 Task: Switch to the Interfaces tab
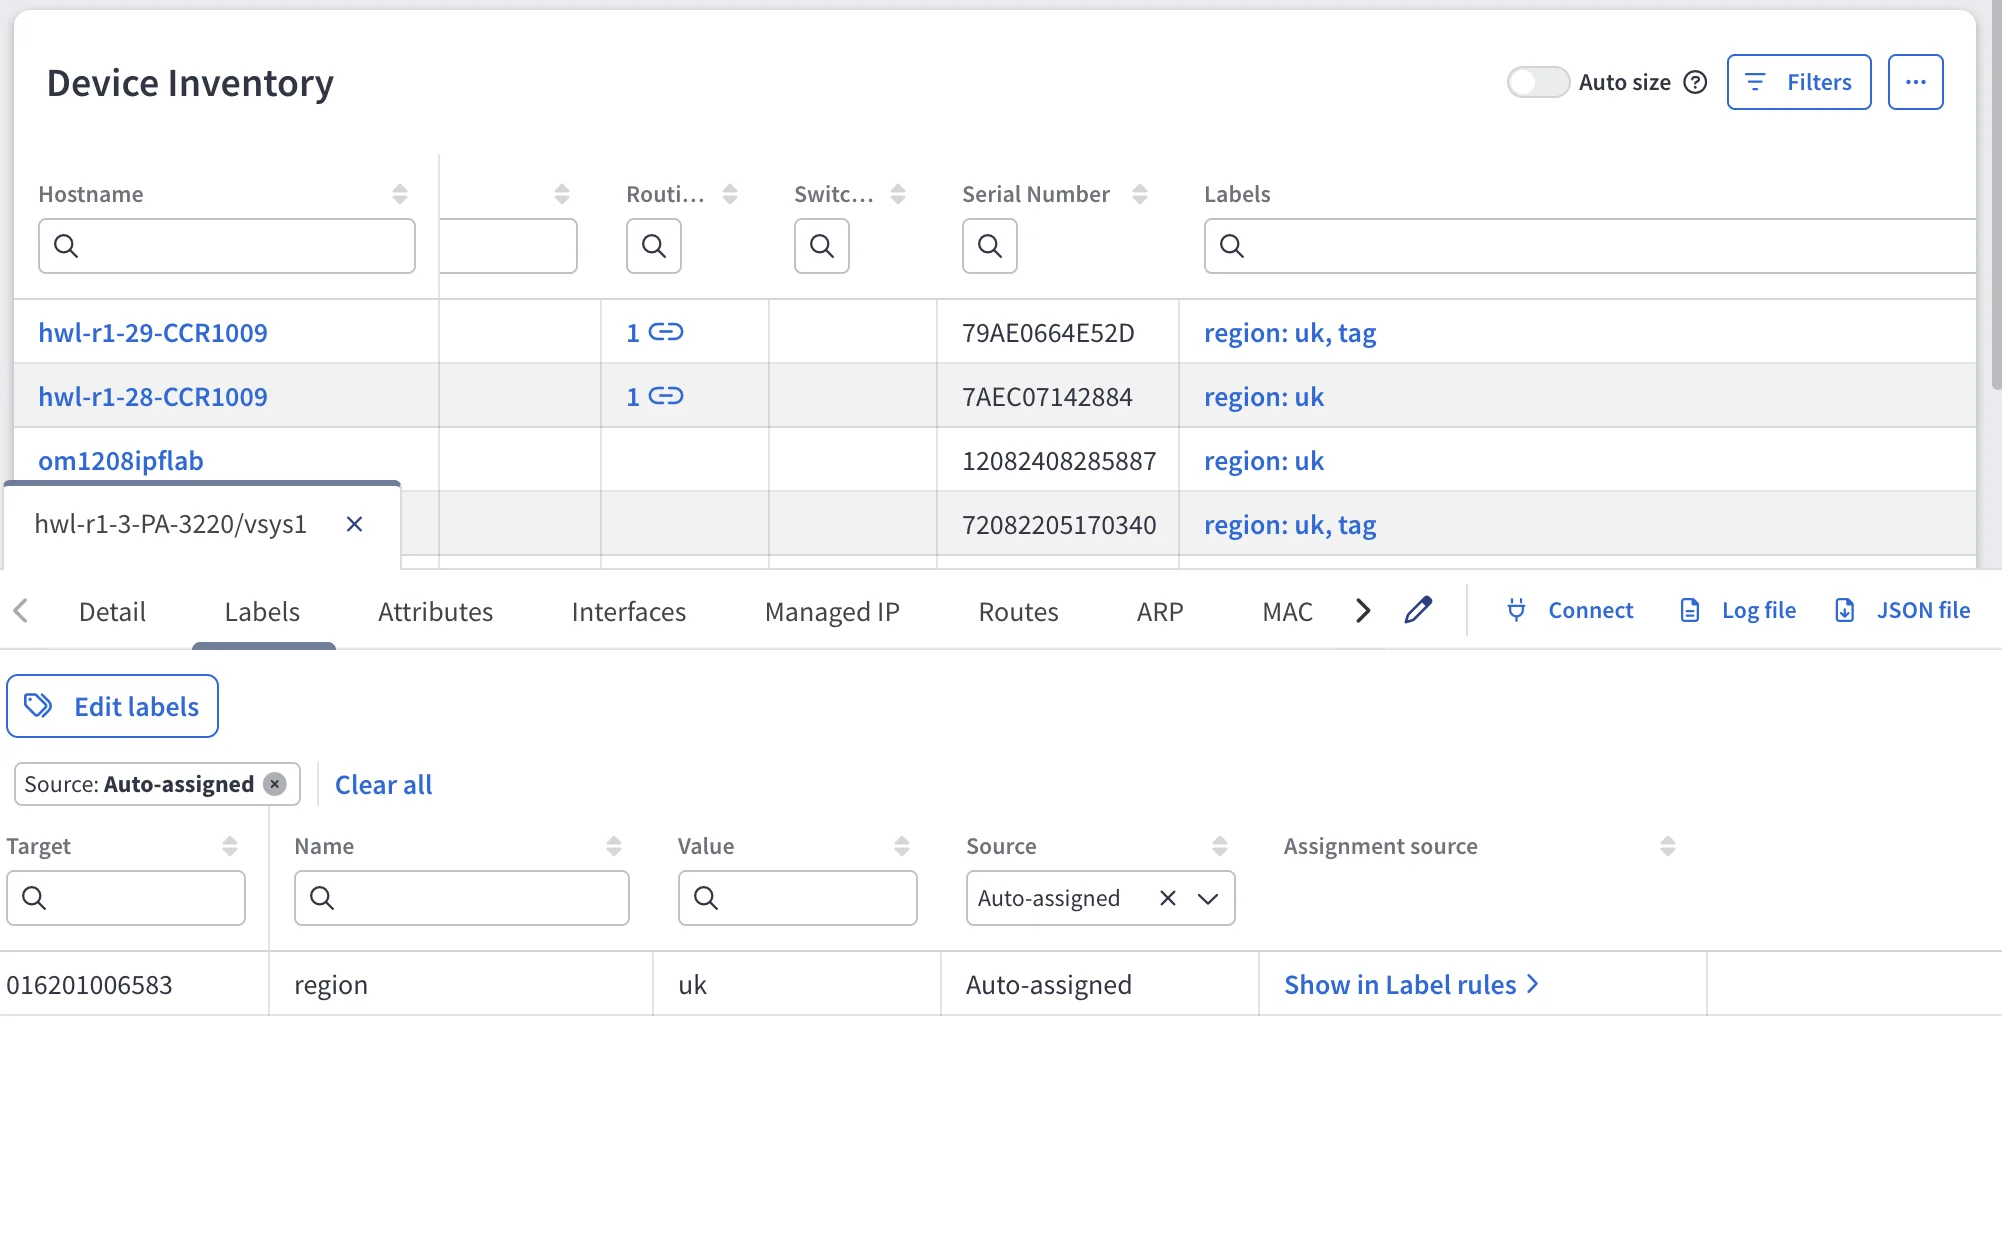pyautogui.click(x=629, y=611)
